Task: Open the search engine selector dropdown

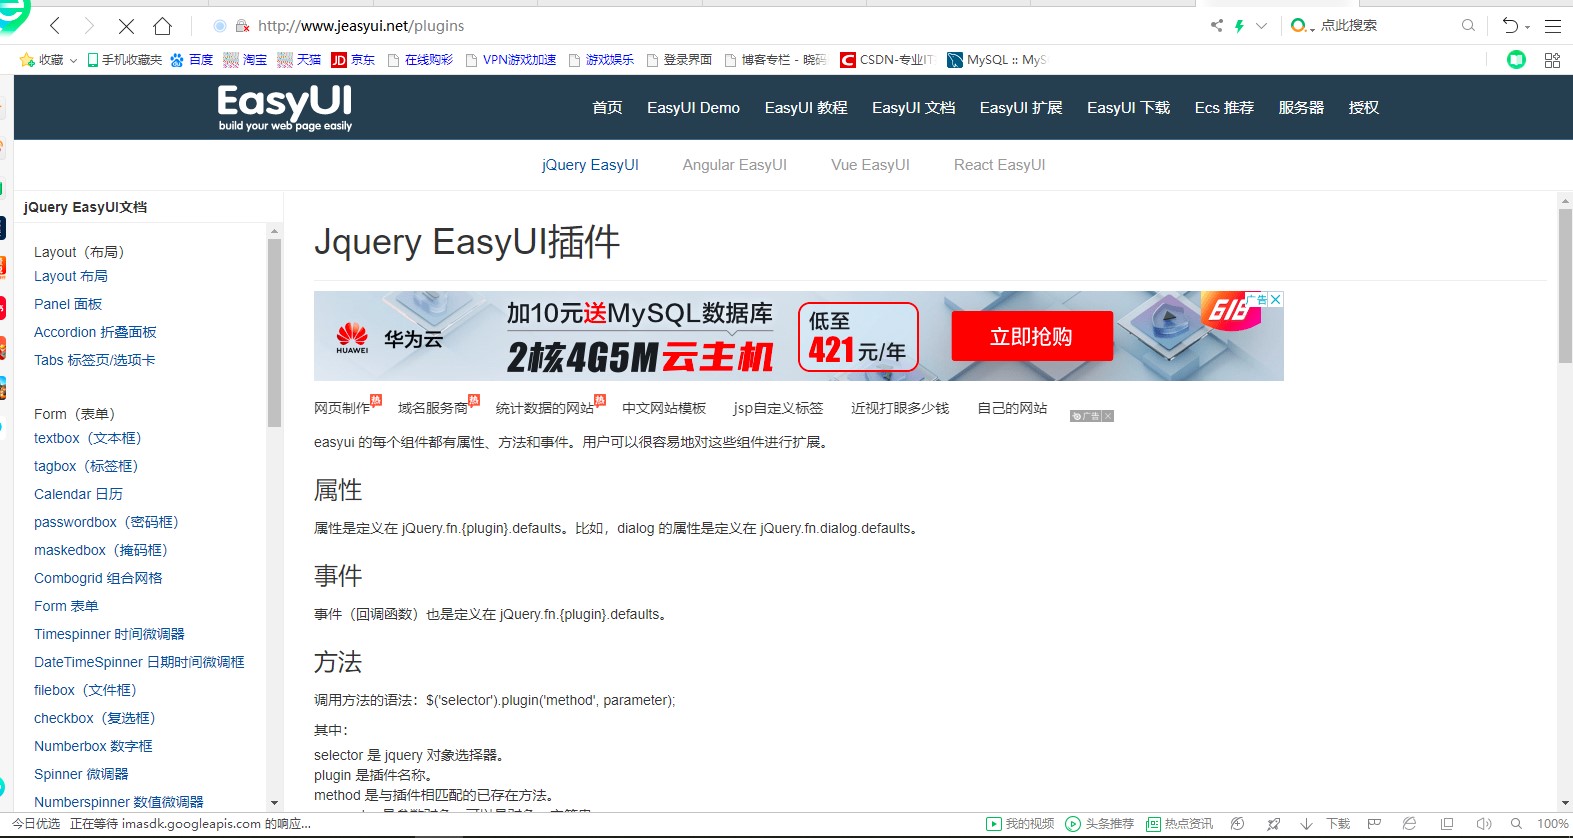Action: [x=1302, y=26]
